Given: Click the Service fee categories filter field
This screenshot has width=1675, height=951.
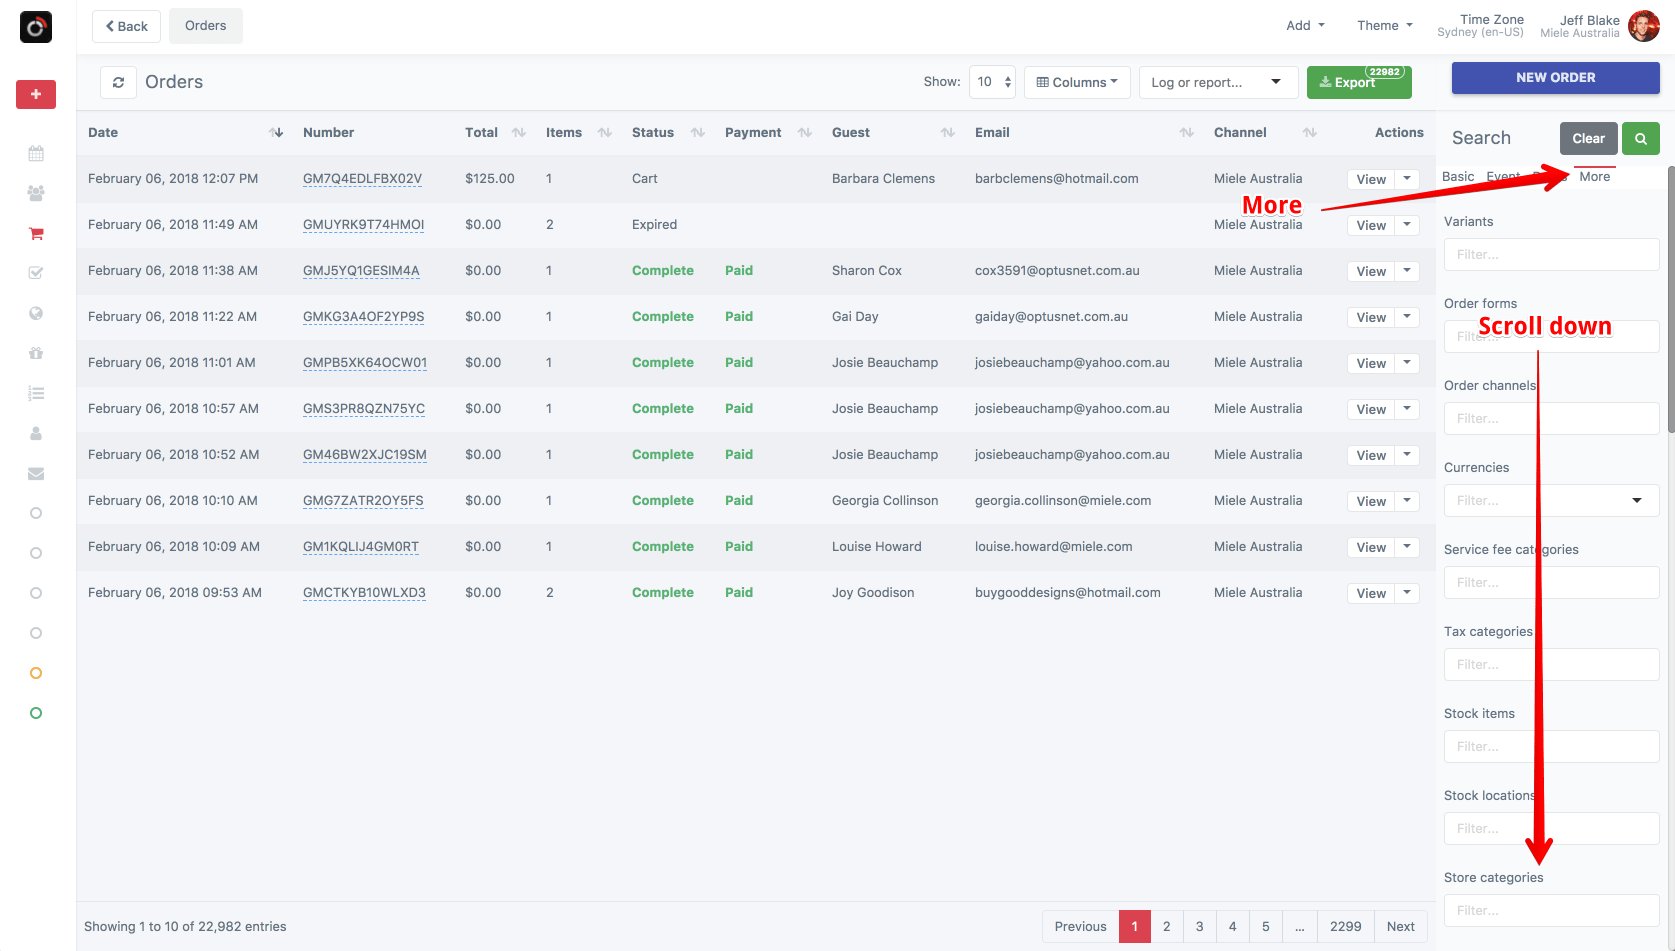Looking at the screenshot, I should click(1552, 582).
